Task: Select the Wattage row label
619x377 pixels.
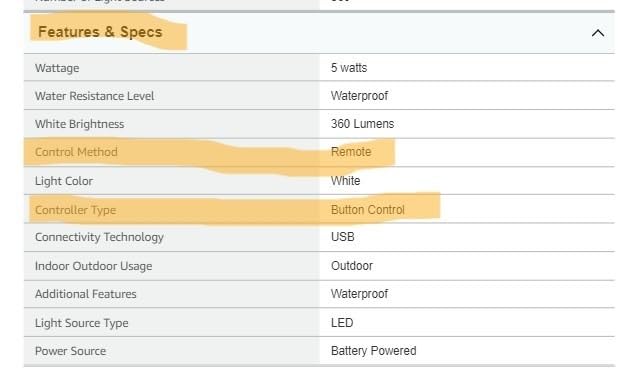Action: [57, 68]
